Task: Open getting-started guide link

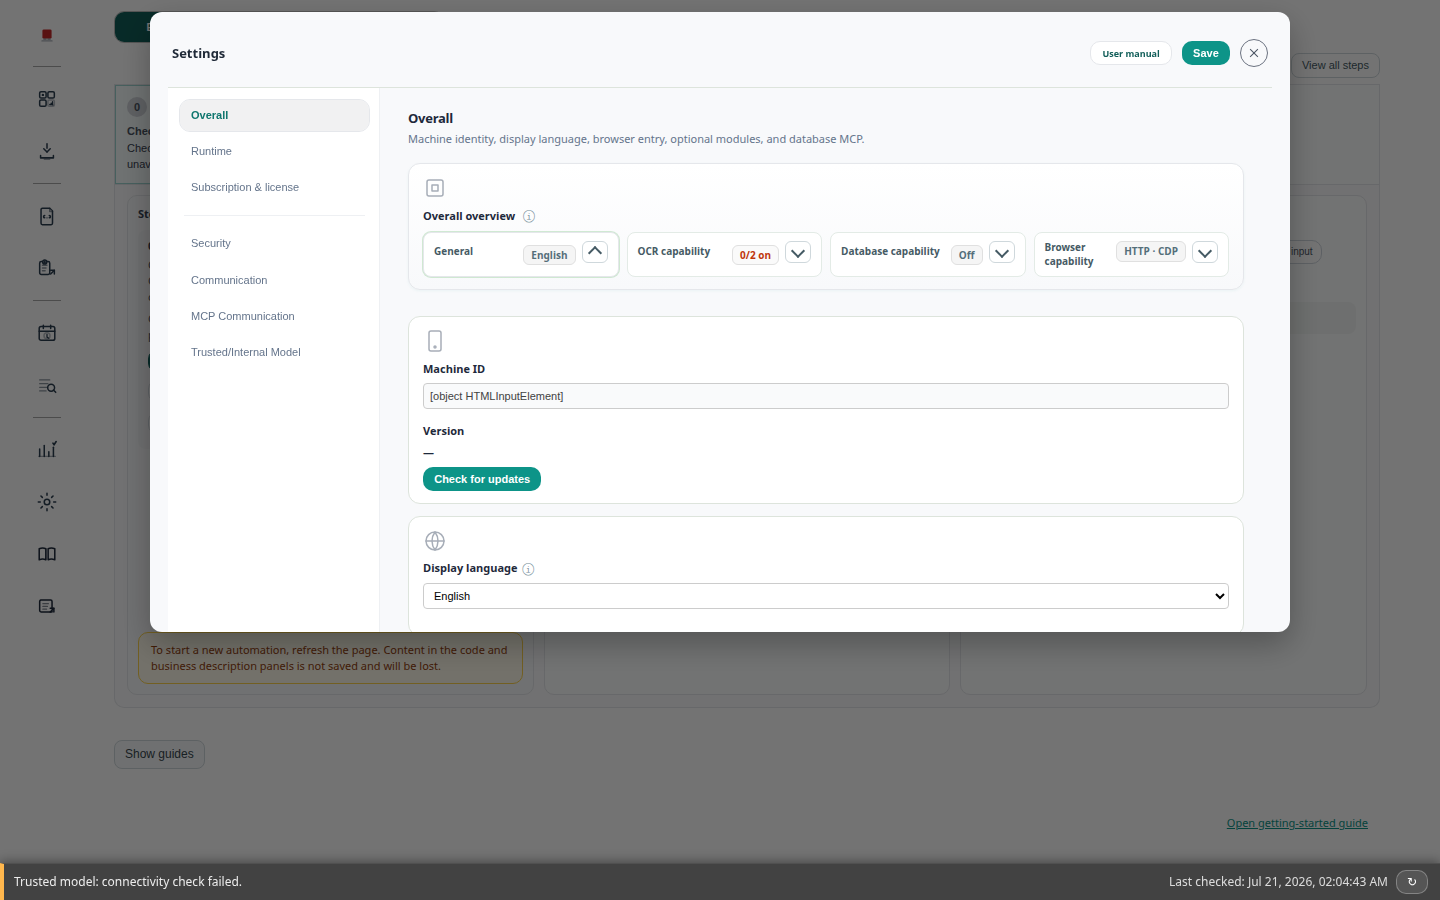Action: 1297,823
